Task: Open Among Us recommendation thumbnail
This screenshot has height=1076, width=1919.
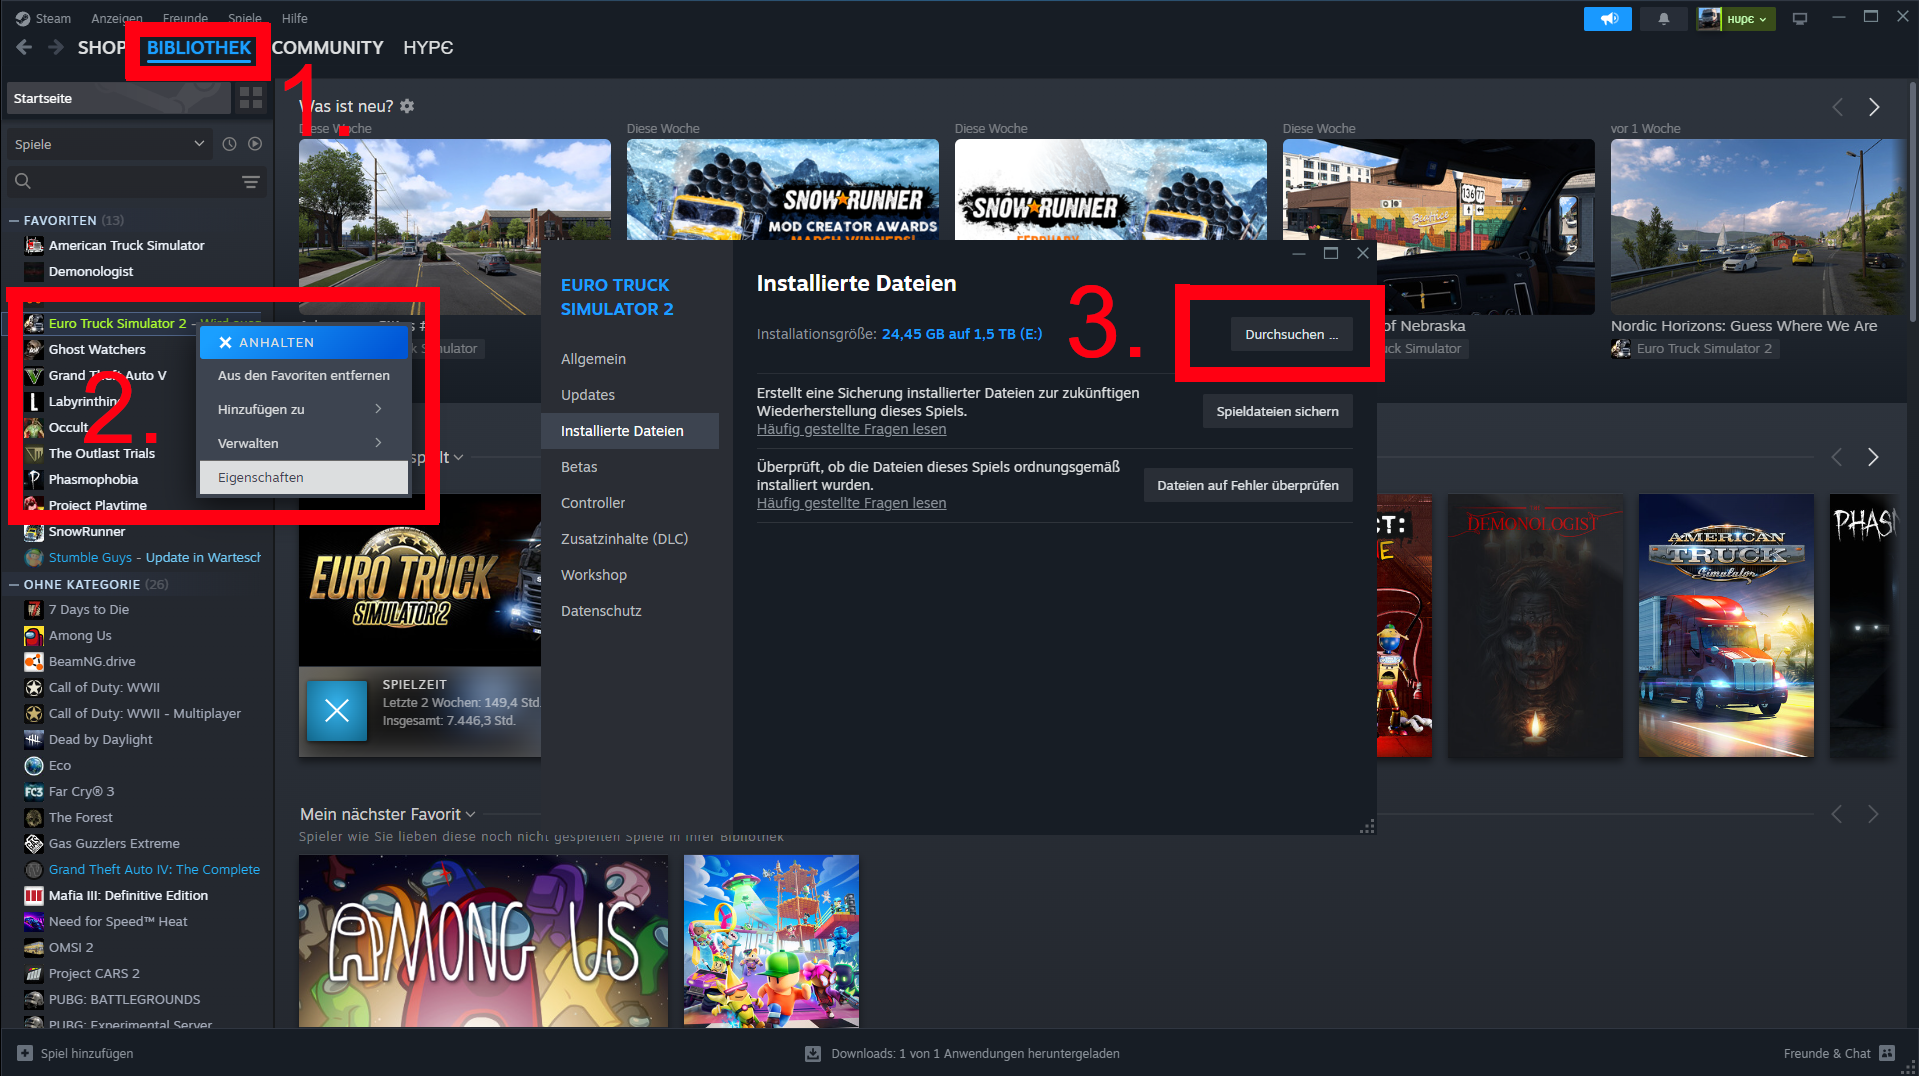Action: pyautogui.click(x=483, y=941)
